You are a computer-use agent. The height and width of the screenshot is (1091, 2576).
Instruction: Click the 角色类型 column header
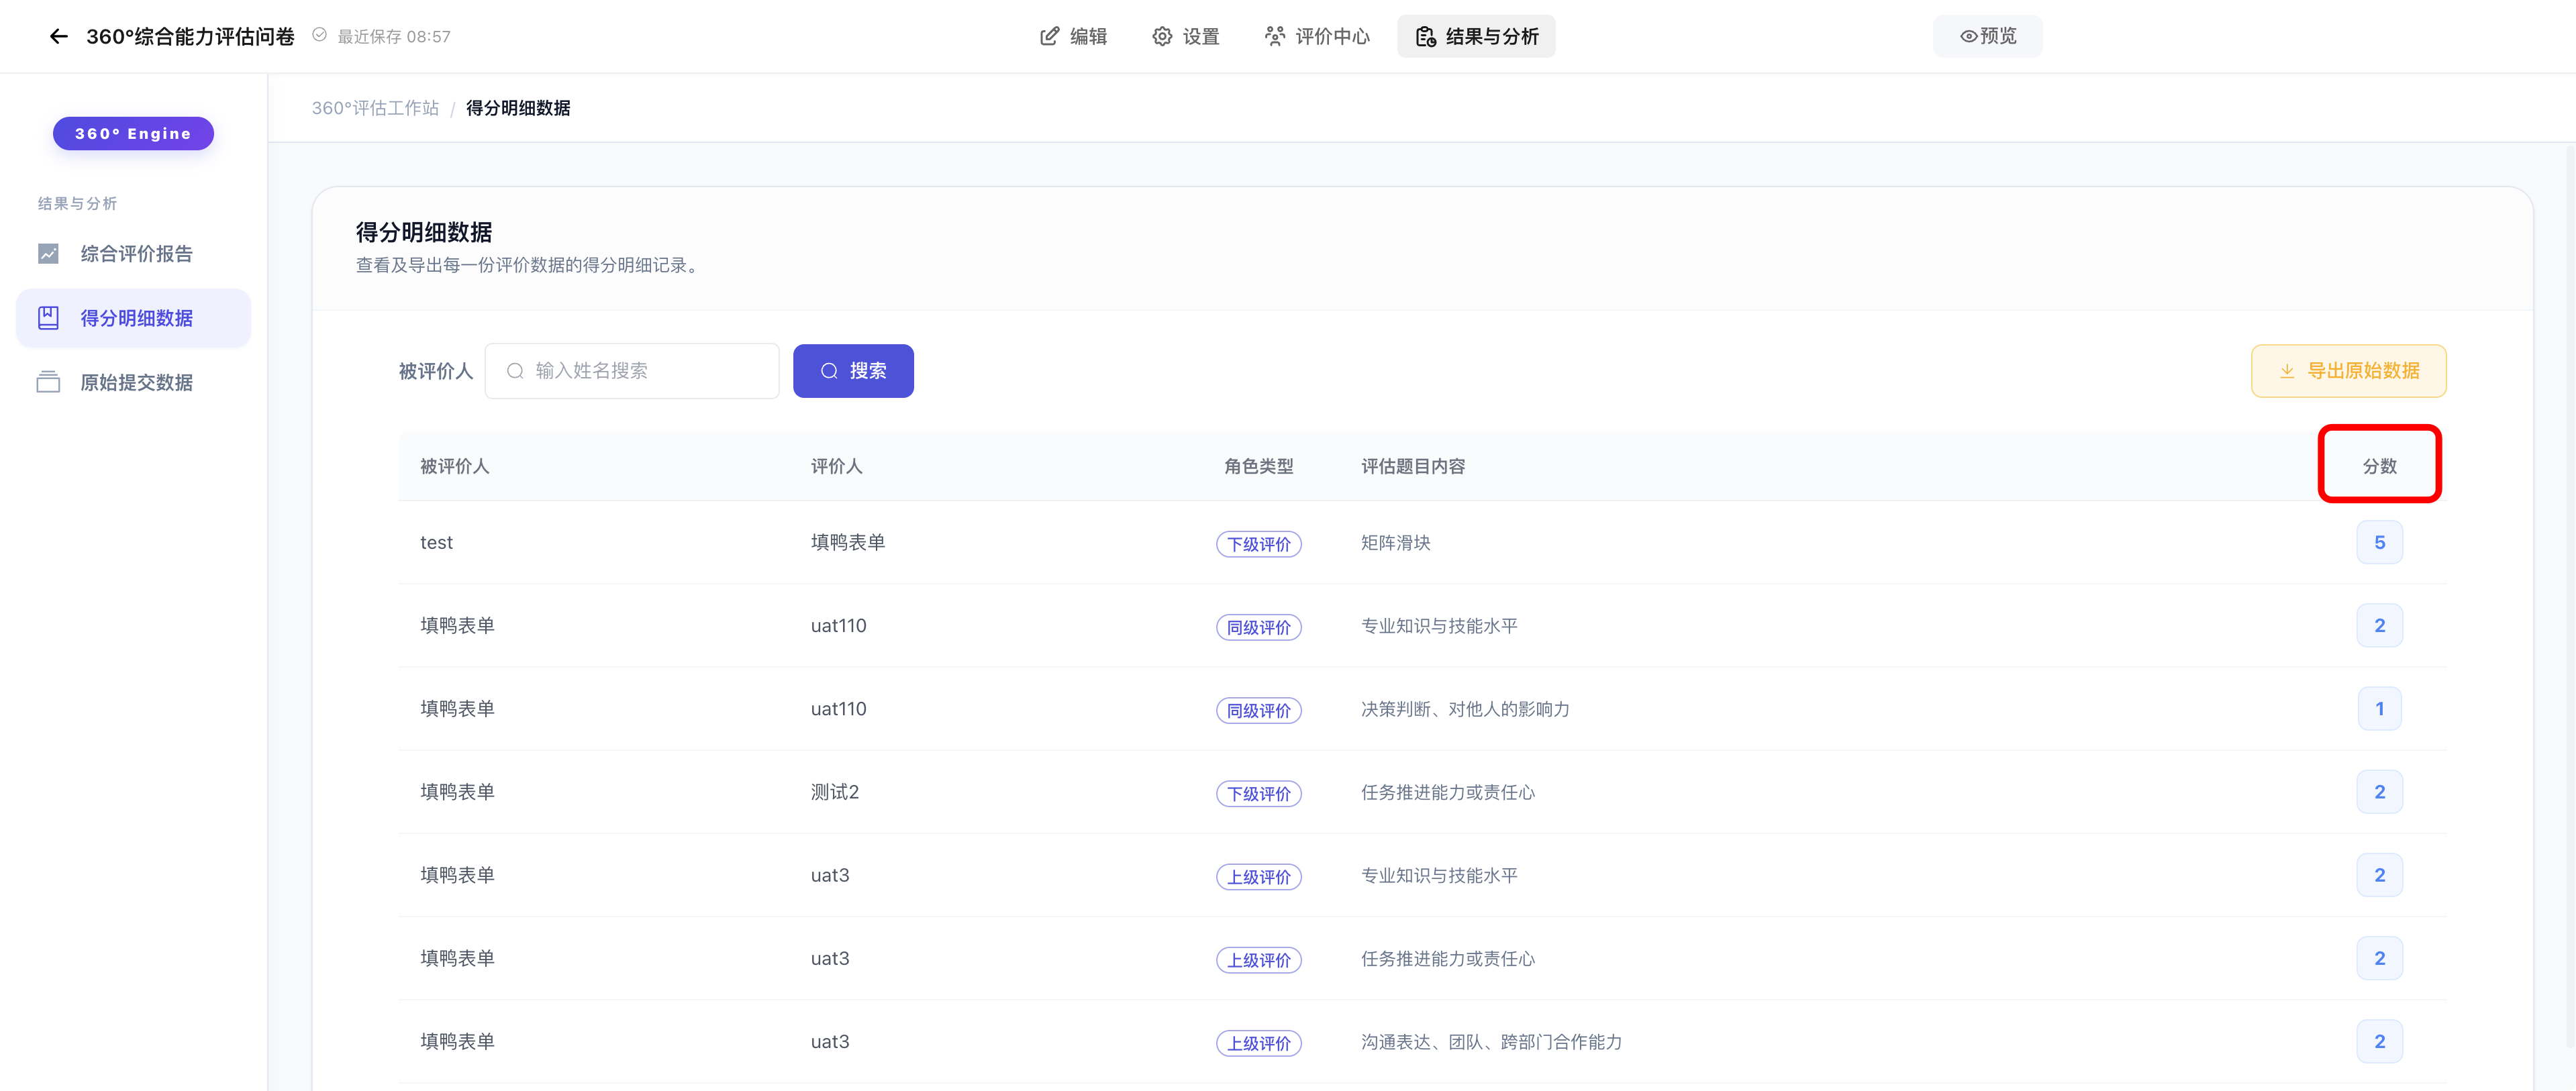(1259, 467)
